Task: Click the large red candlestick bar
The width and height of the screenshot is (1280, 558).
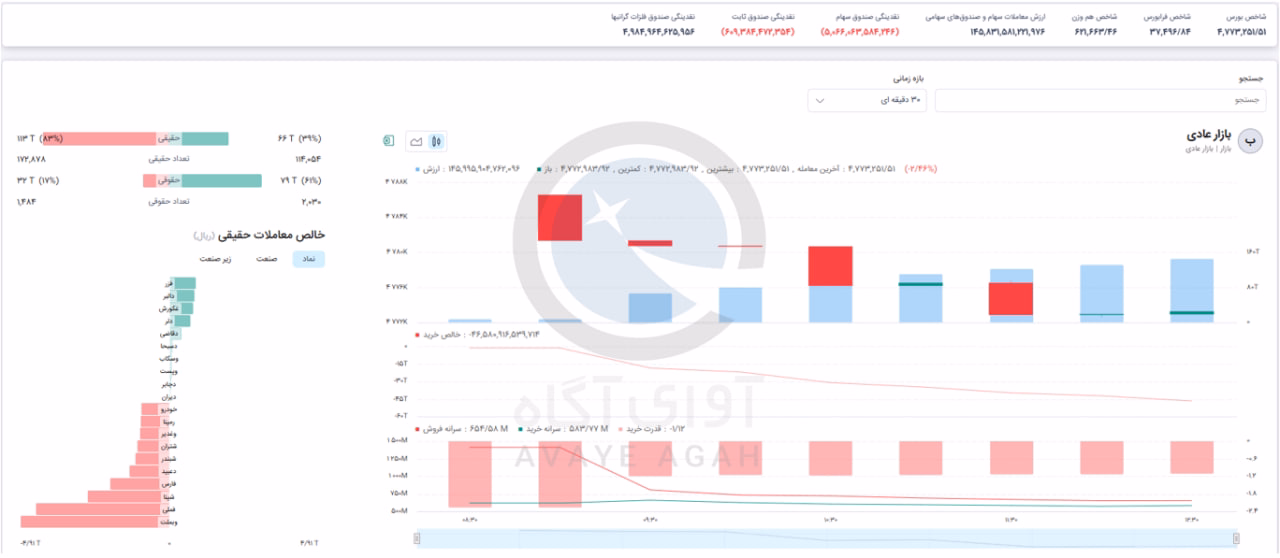Action: tap(560, 217)
